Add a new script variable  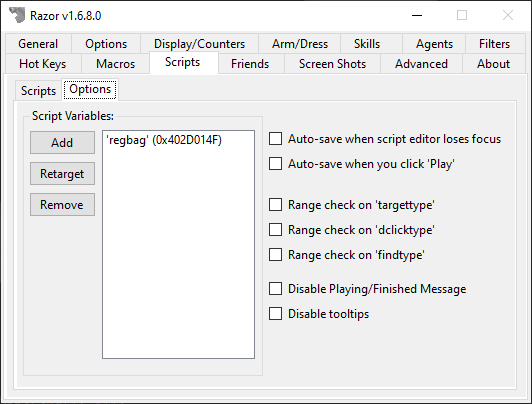click(62, 142)
